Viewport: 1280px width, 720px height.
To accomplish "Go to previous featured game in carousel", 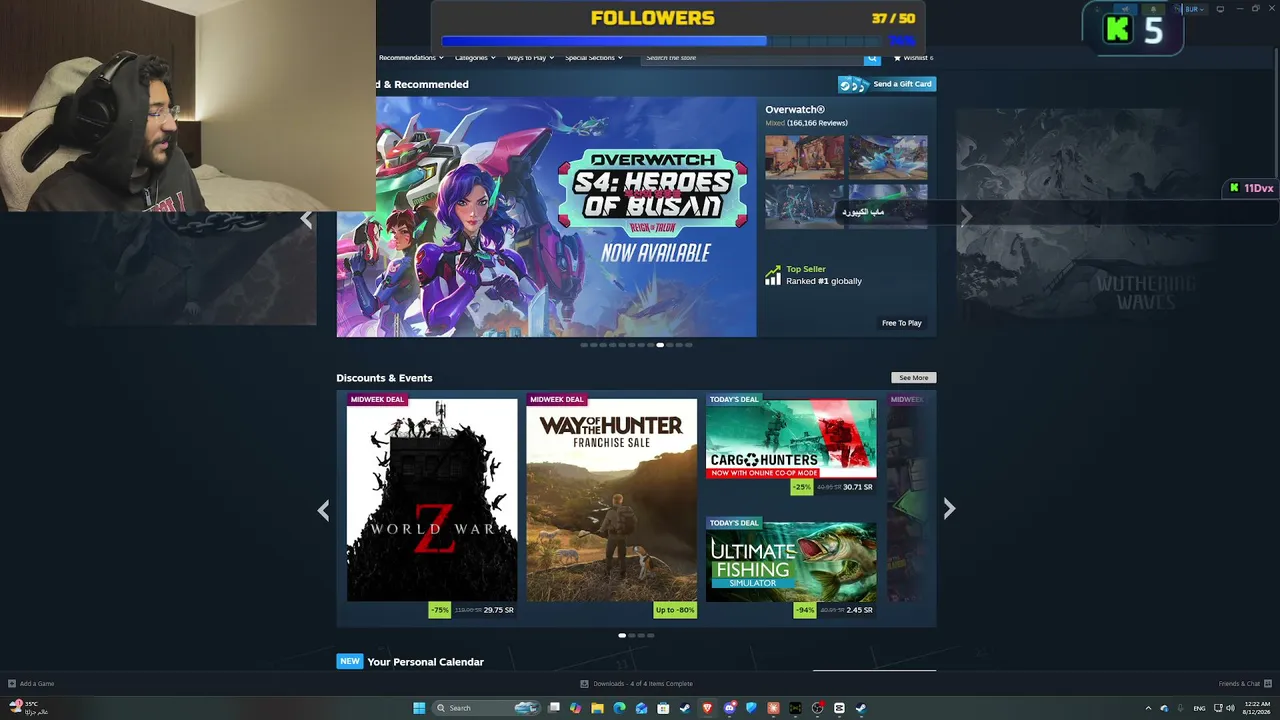I will 307,220.
